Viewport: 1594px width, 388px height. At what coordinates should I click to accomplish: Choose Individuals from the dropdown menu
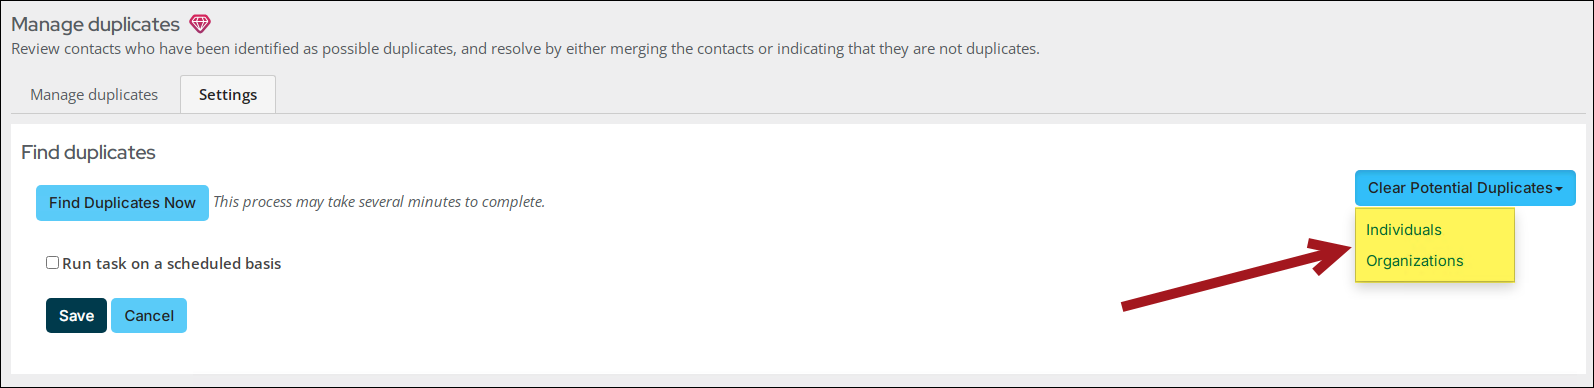point(1404,230)
